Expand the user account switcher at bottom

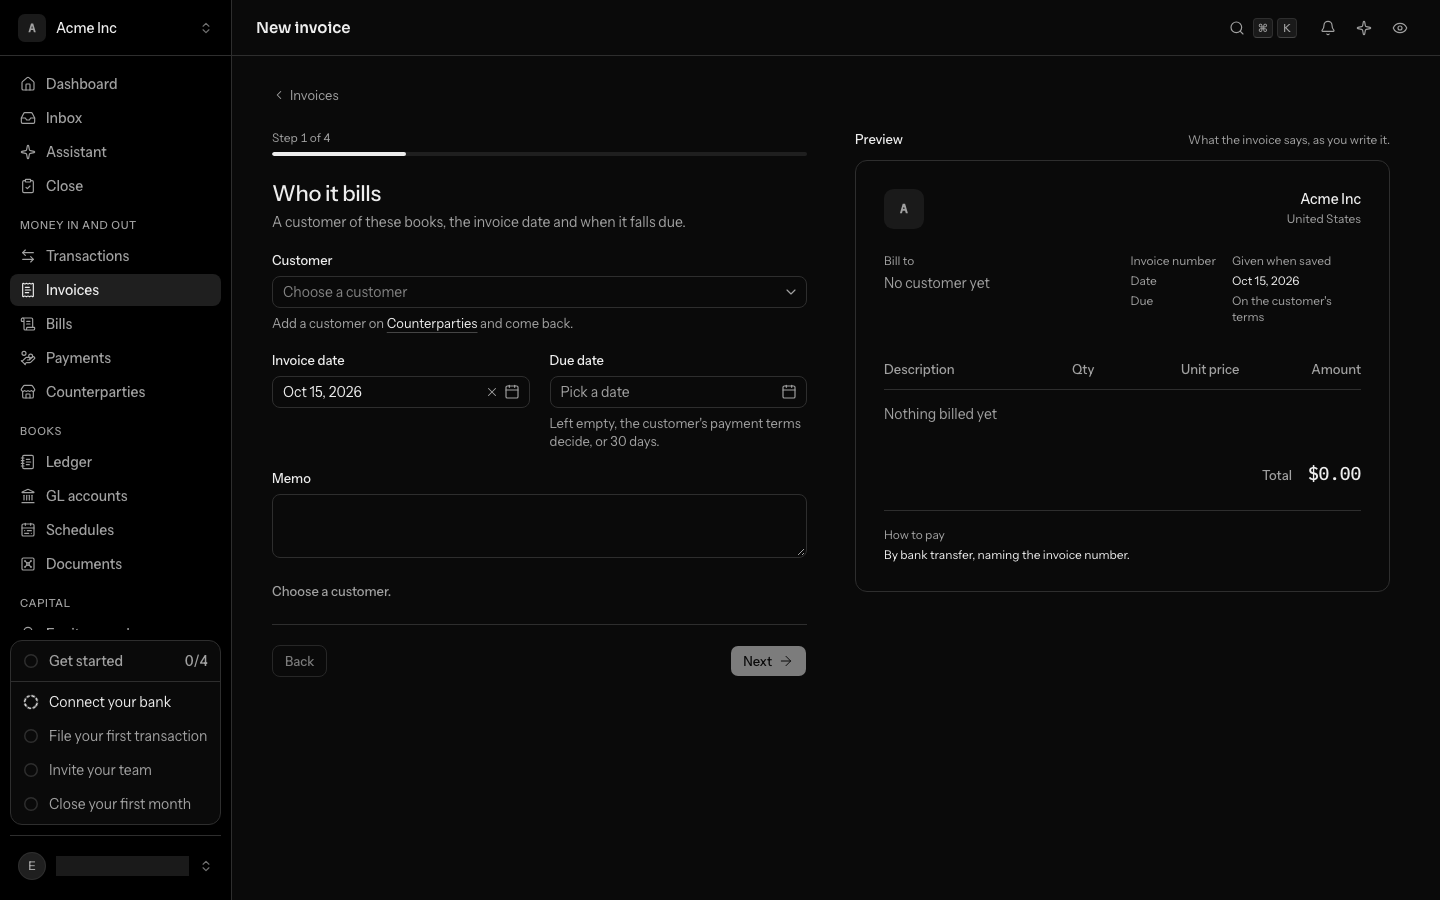point(116,866)
